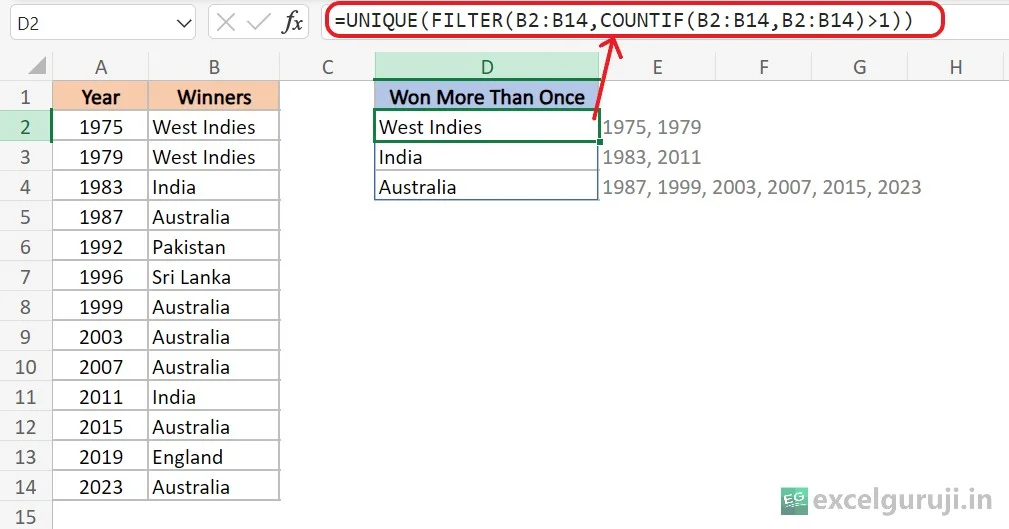Open Insert Function with the fx icon

click(292, 23)
